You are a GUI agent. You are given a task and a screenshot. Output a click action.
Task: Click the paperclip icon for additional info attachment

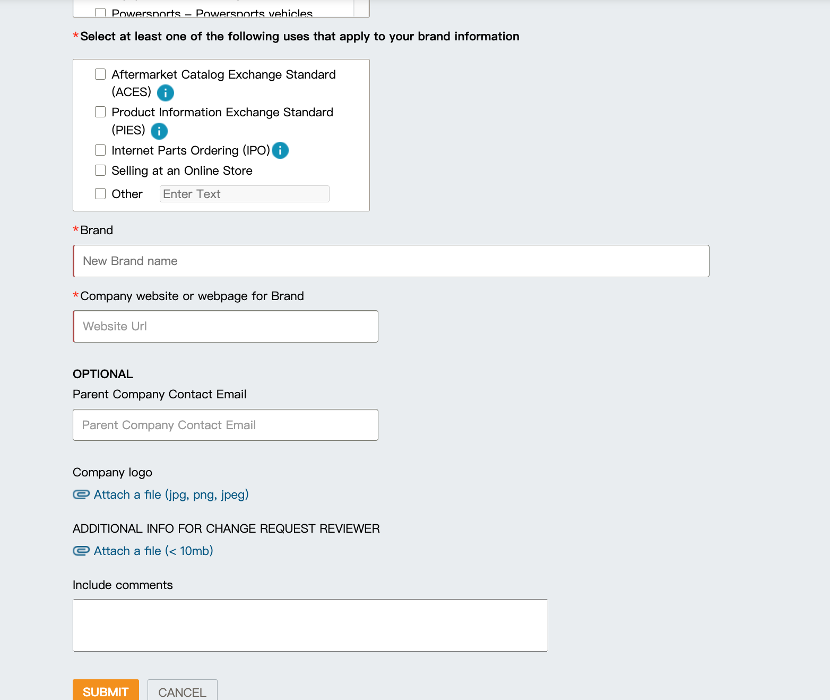(x=81, y=551)
